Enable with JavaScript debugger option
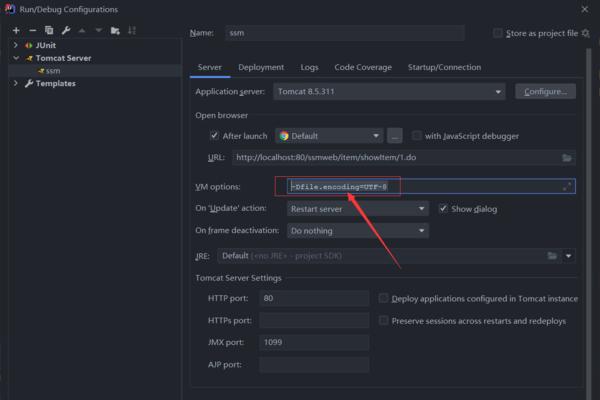 point(417,136)
